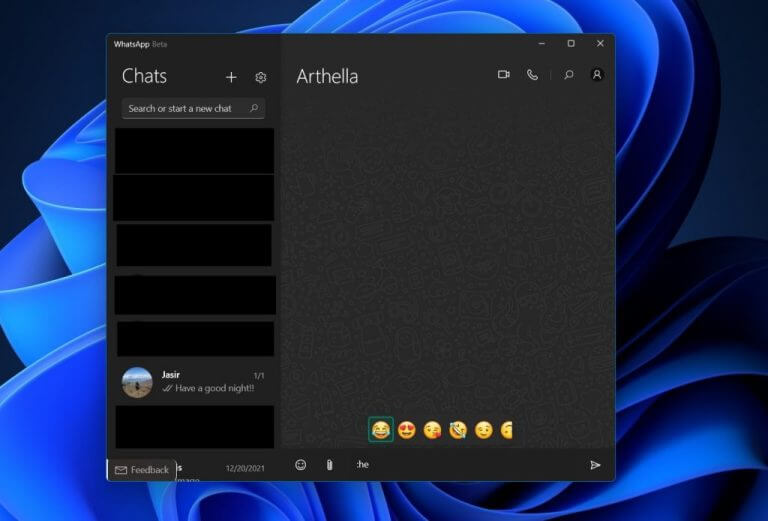Start a voice call with Arthella
The width and height of the screenshot is (768, 521).
(x=532, y=75)
